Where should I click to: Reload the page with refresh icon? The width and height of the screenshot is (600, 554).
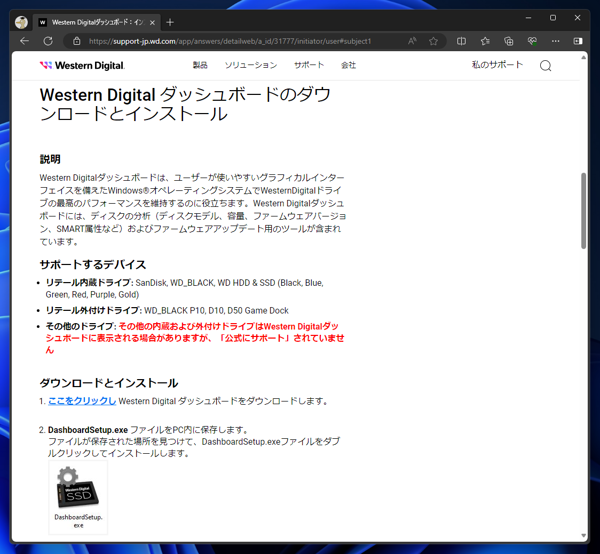(x=48, y=41)
